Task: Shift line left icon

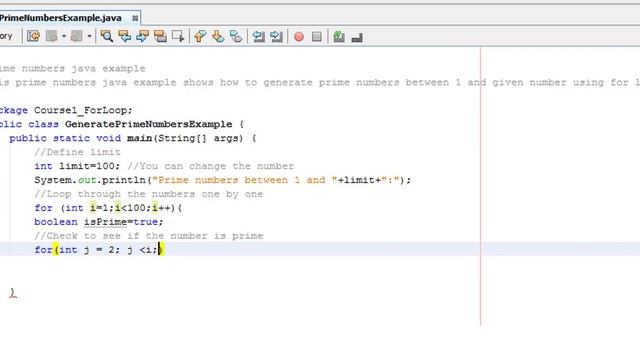Action: point(258,36)
